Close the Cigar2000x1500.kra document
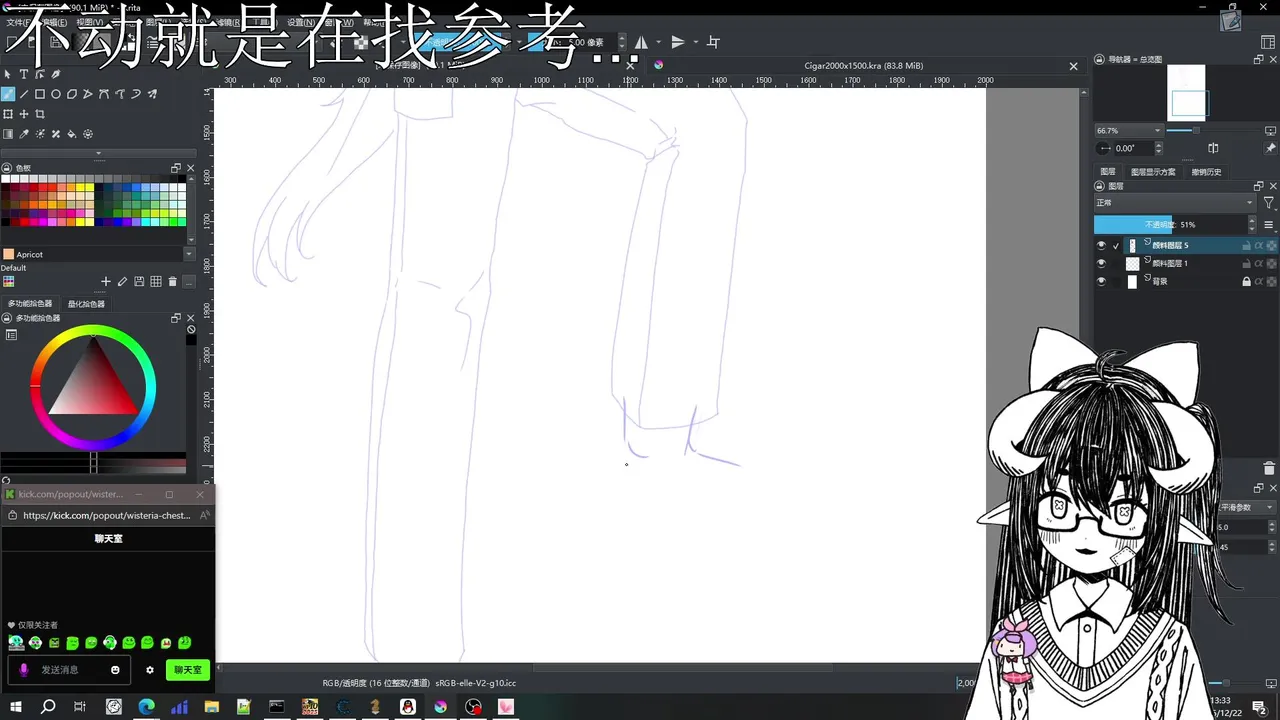The image size is (1280, 720). click(x=1074, y=66)
